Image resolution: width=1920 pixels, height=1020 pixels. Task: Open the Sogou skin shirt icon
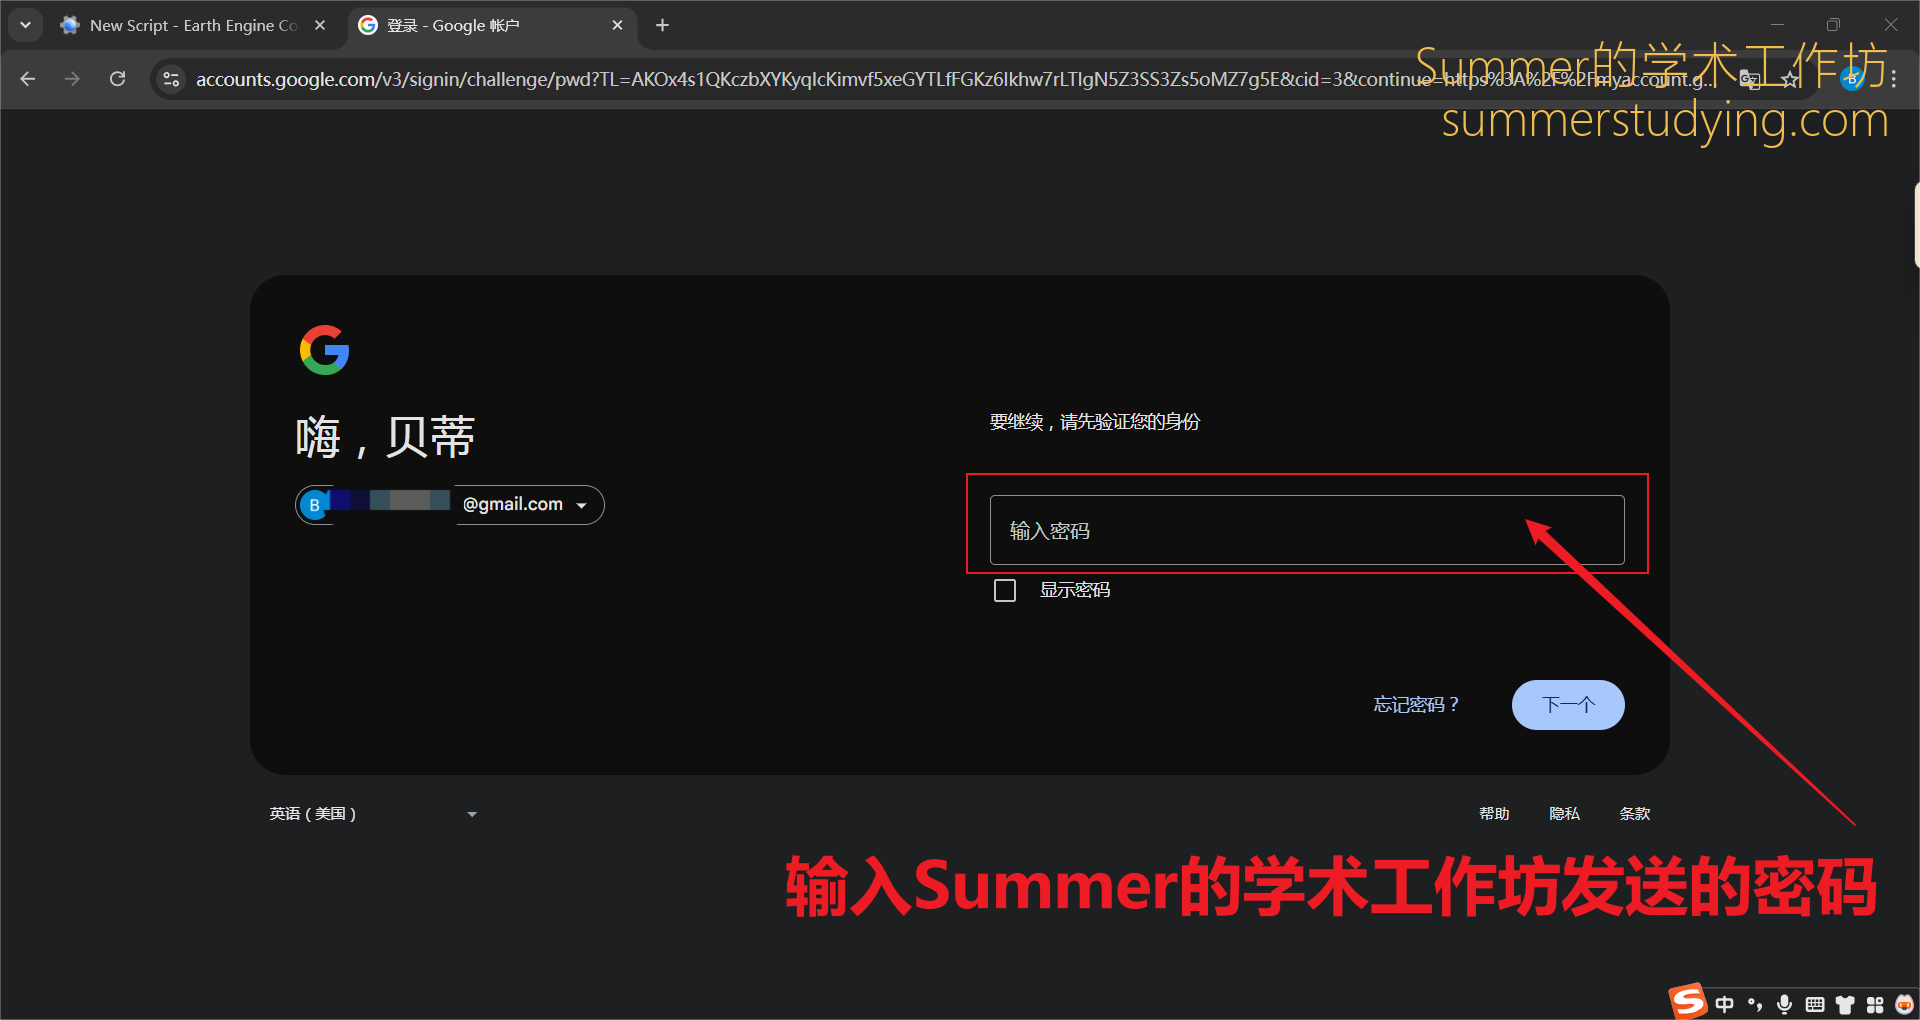point(1845,1004)
